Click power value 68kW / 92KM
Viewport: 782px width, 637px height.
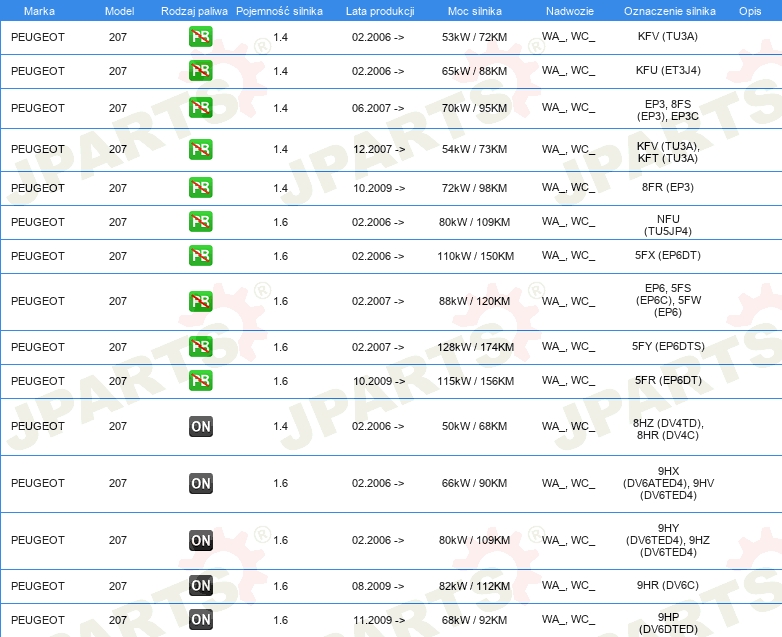pos(474,620)
